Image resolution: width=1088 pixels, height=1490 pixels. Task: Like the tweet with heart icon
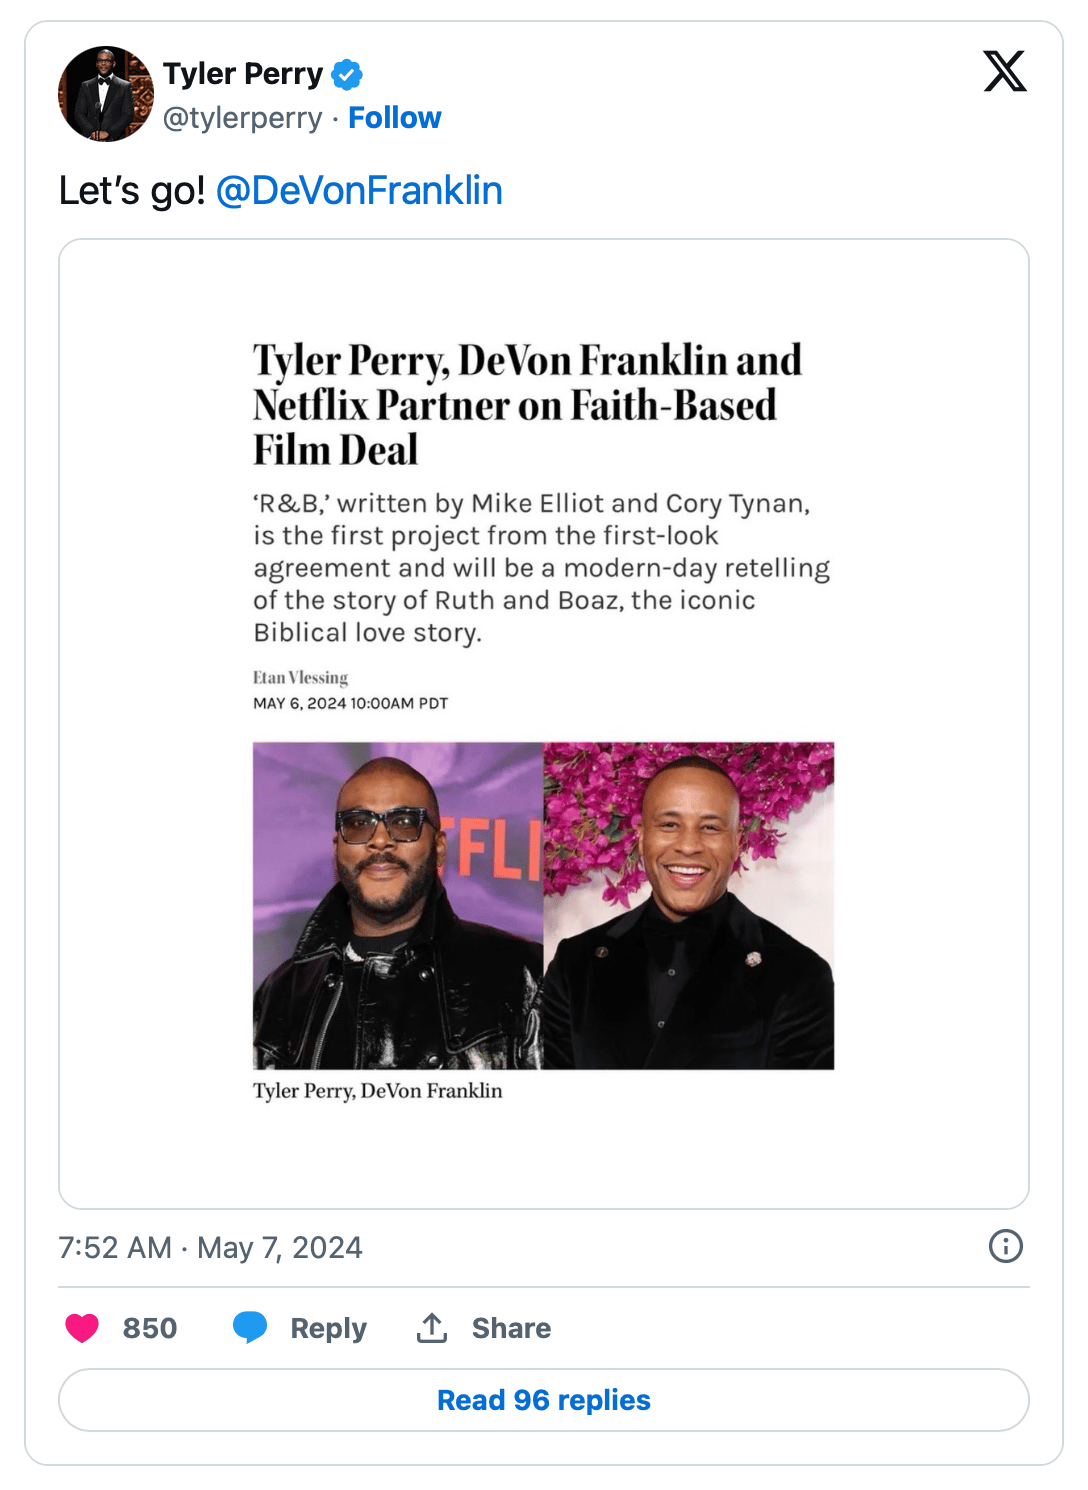82,1328
